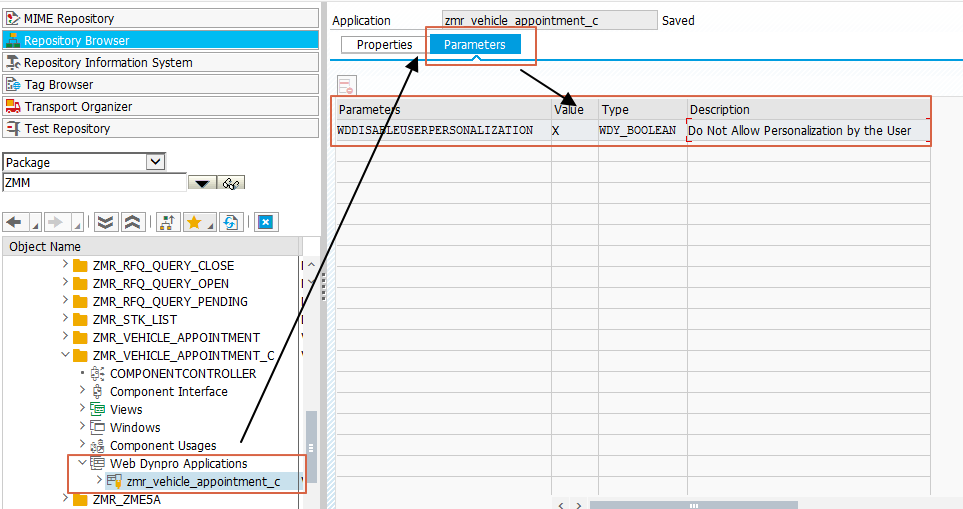Open the object name history dropdown arrow
Image resolution: width=963 pixels, height=509 pixels.
202,183
